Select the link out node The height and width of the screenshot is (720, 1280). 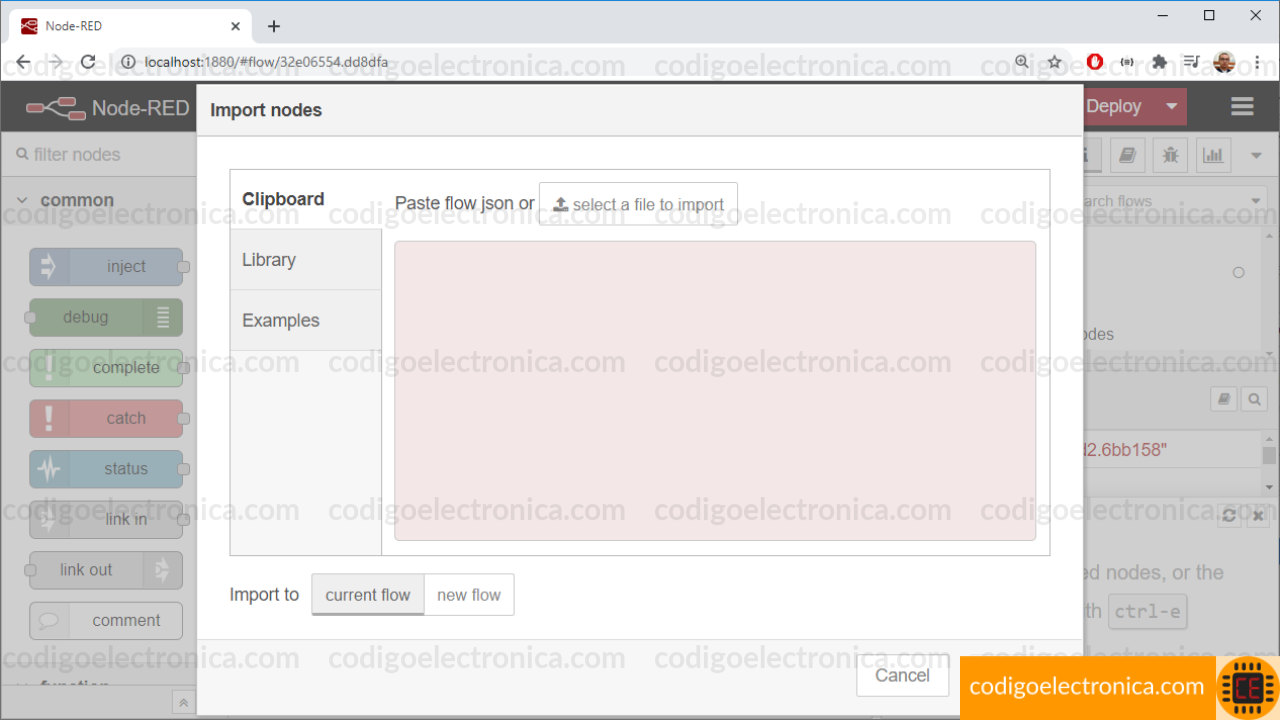point(106,570)
